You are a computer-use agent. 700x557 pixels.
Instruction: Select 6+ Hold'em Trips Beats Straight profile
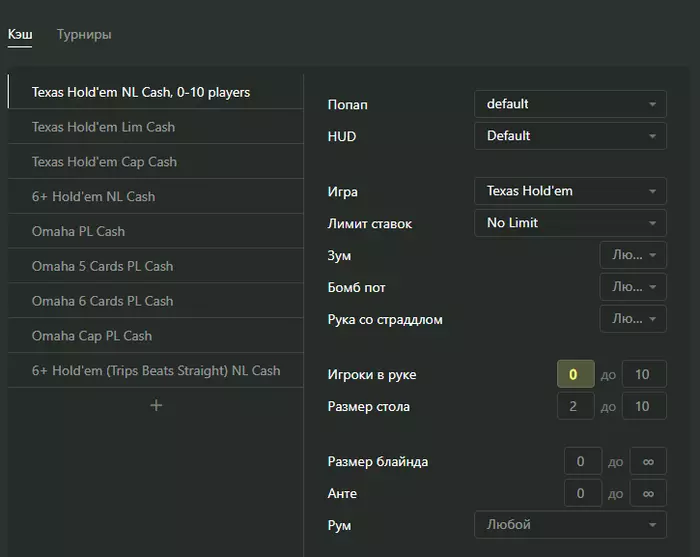coord(156,370)
